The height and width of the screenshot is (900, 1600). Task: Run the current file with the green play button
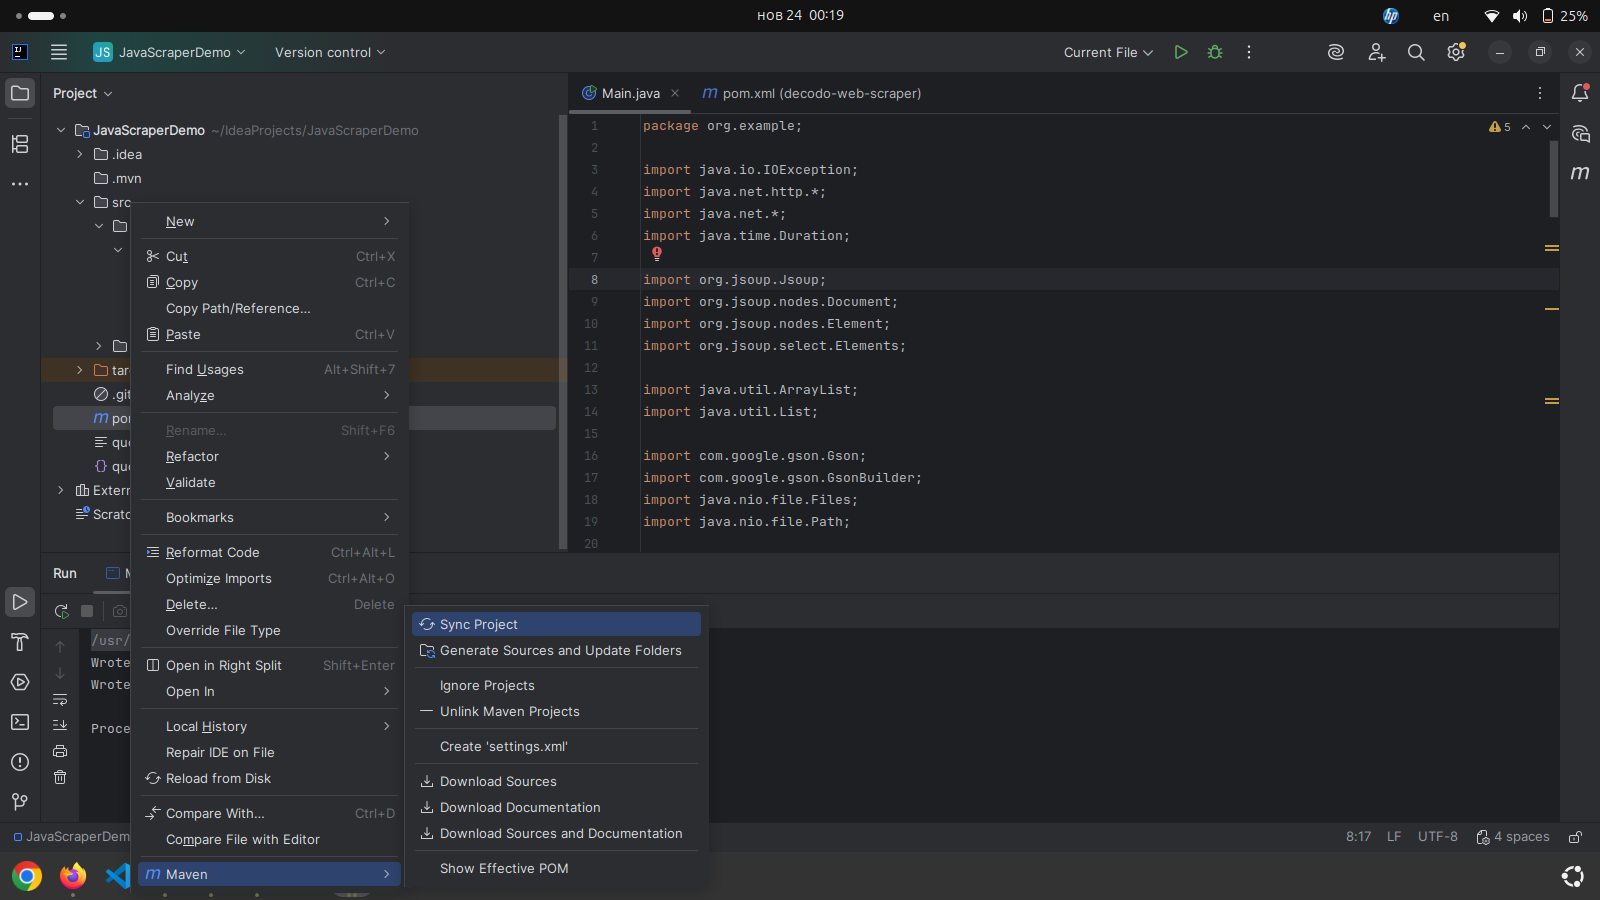click(x=1181, y=52)
